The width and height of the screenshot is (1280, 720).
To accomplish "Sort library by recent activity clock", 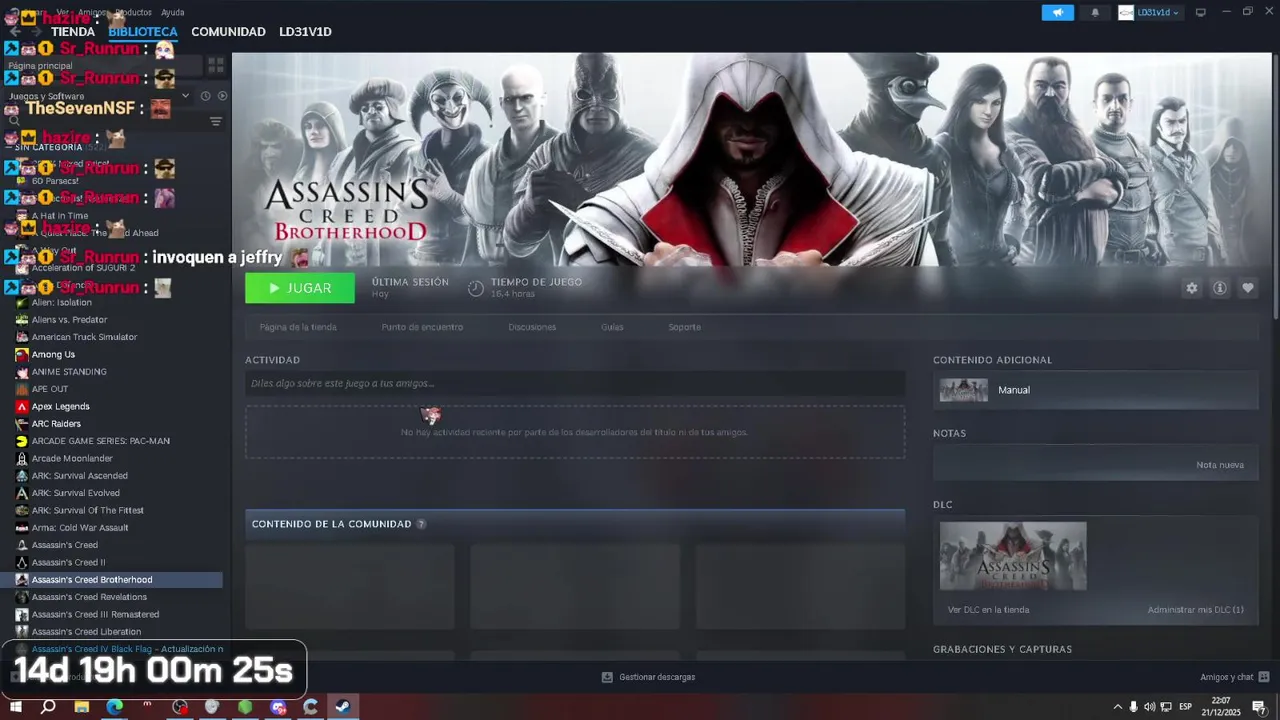I will click(x=205, y=96).
